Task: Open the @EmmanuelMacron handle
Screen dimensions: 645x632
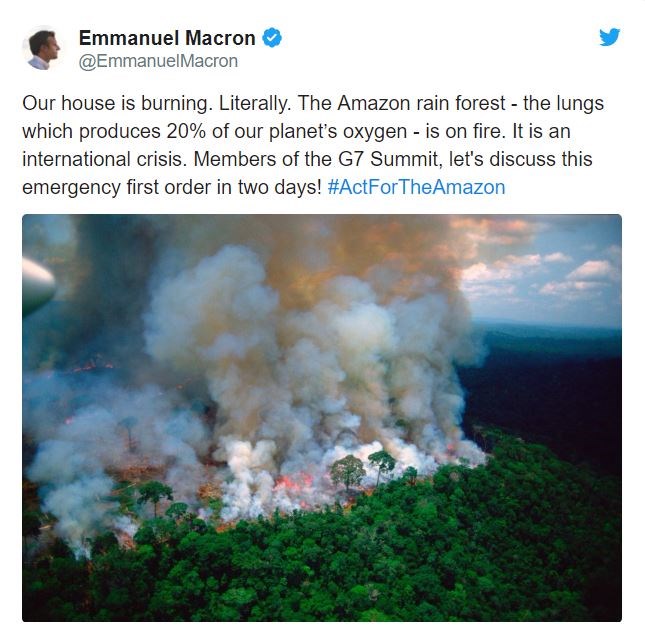Action: tap(158, 61)
